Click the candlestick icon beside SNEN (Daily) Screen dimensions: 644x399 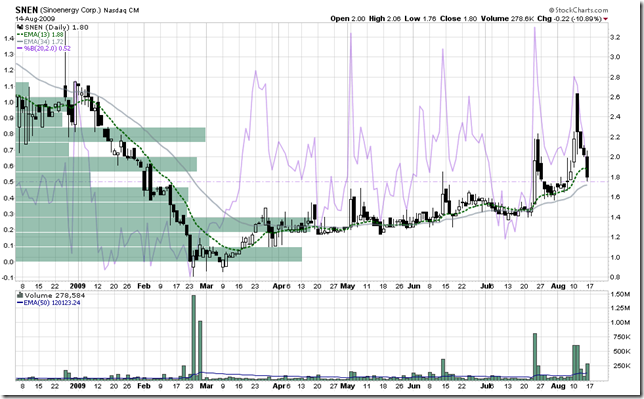(x=19, y=27)
